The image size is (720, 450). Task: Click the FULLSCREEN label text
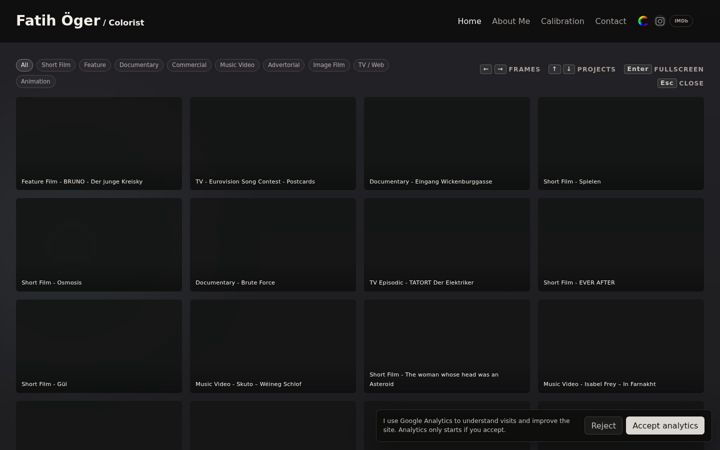(679, 69)
